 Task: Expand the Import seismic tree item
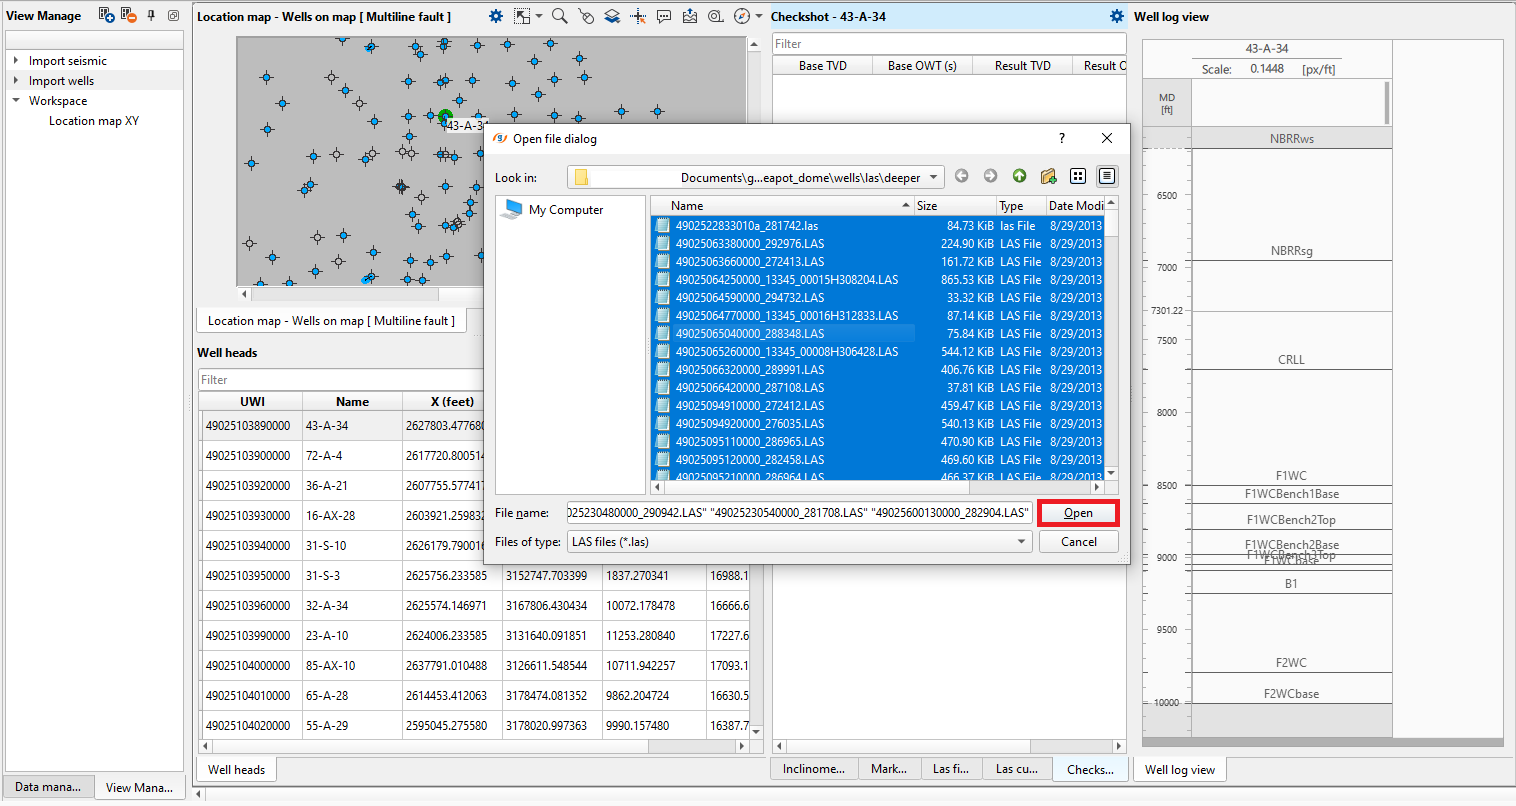15,60
